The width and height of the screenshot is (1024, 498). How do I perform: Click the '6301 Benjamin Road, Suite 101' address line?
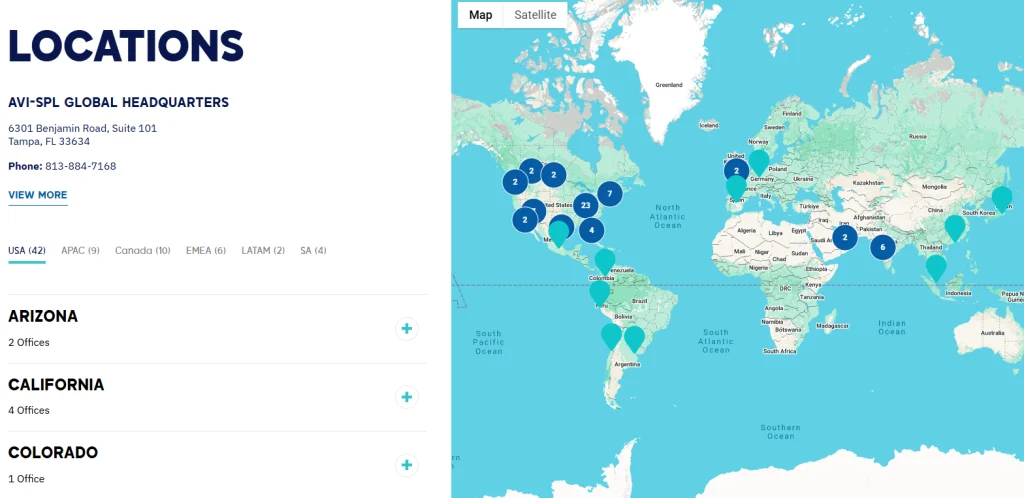coord(83,128)
